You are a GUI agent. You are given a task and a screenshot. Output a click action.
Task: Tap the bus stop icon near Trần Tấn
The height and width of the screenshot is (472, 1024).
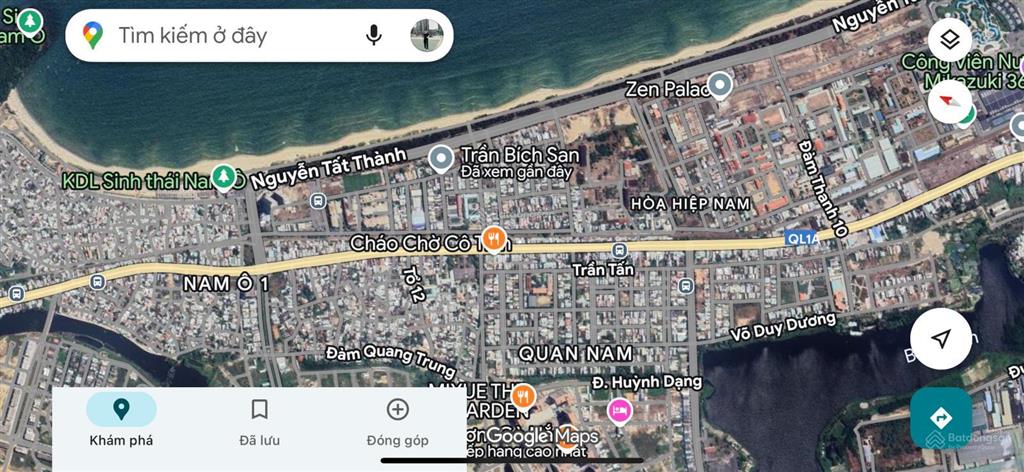pyautogui.click(x=619, y=249)
